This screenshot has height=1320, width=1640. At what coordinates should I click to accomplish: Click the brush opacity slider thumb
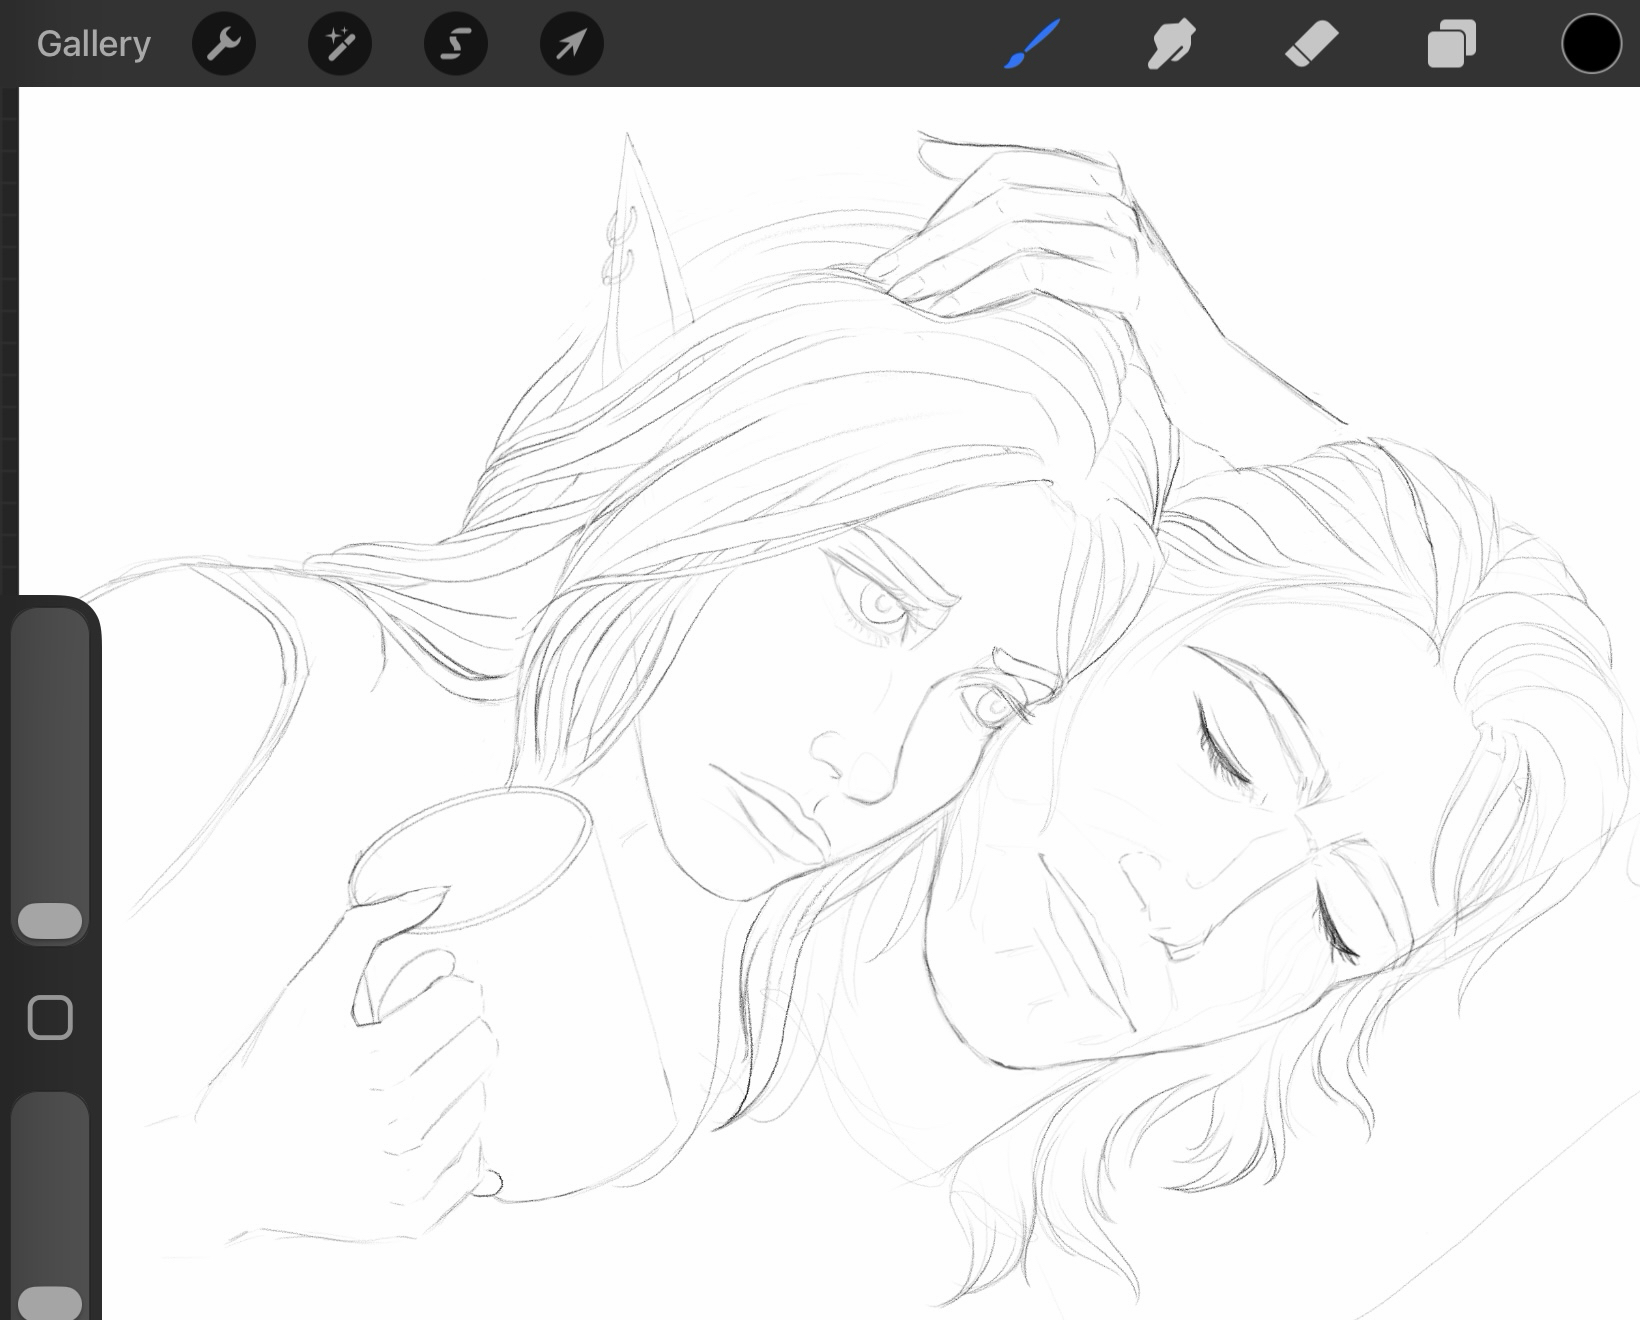[50, 1302]
